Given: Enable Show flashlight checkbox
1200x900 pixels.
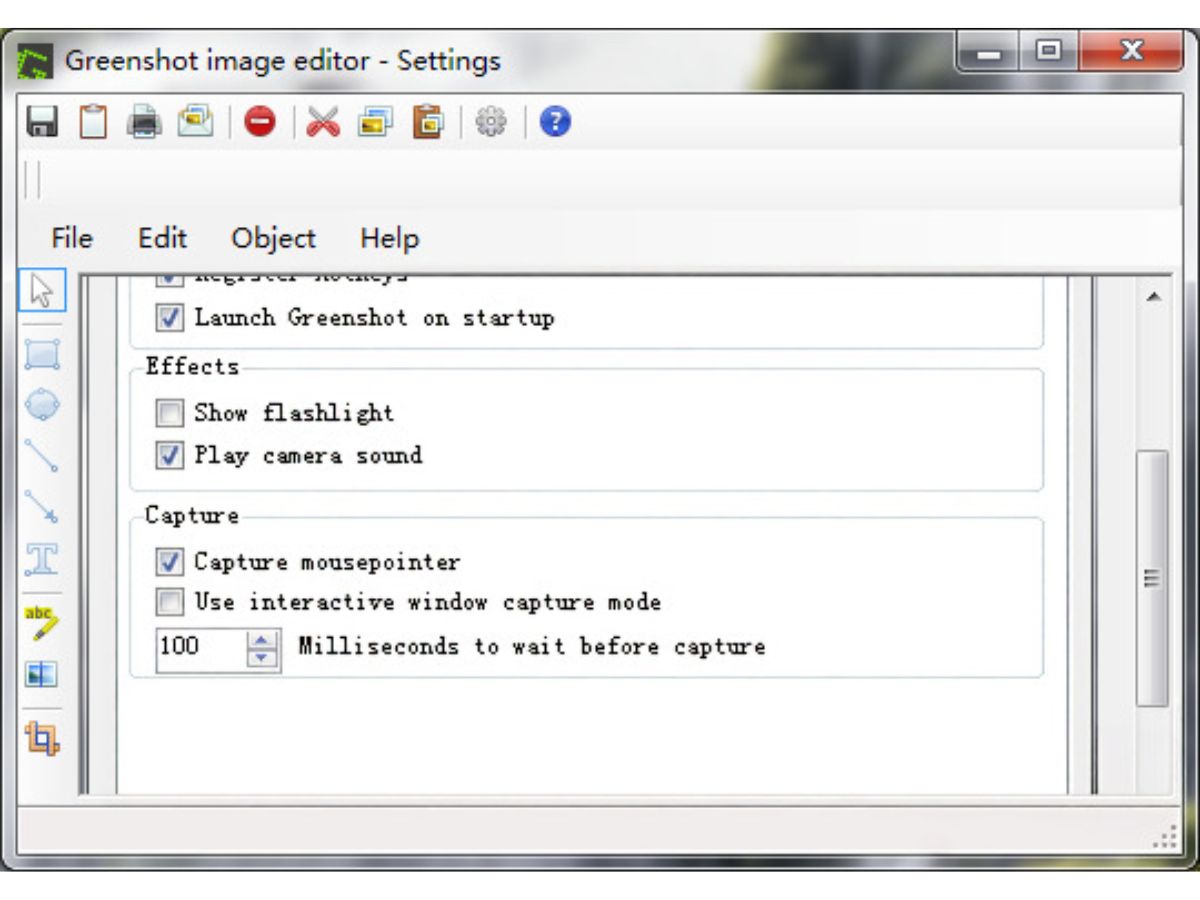Looking at the screenshot, I should [x=170, y=413].
